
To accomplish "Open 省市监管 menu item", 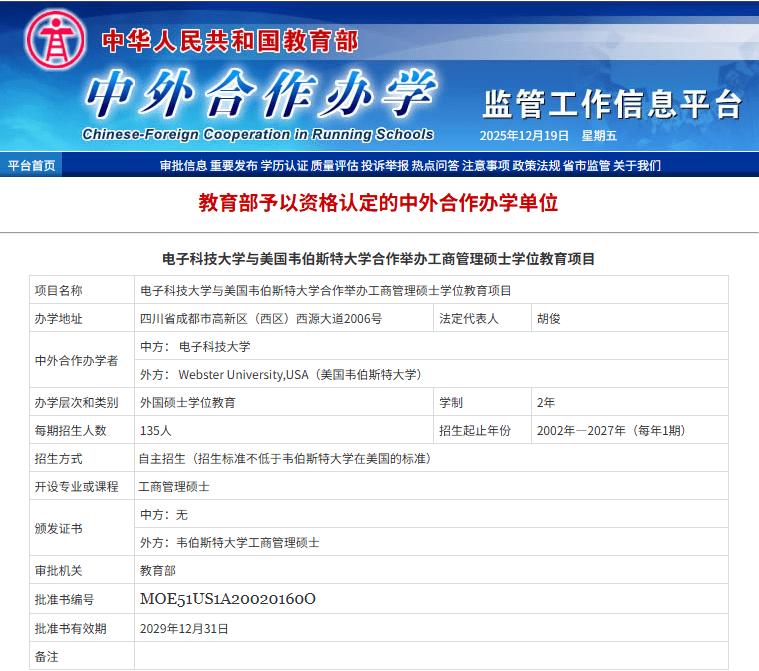I will click(x=586, y=166).
